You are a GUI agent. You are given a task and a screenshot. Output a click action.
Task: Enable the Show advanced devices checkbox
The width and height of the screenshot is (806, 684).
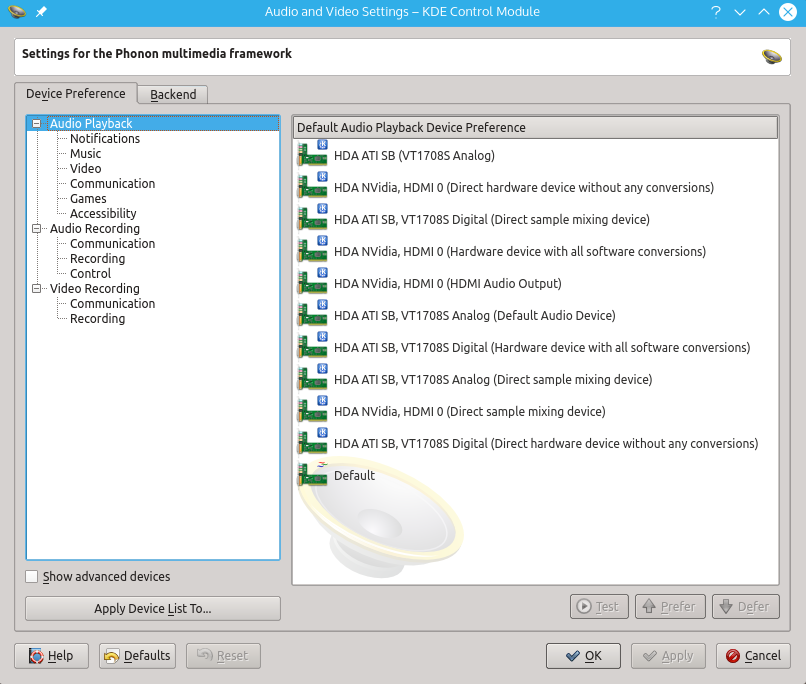[32, 577]
